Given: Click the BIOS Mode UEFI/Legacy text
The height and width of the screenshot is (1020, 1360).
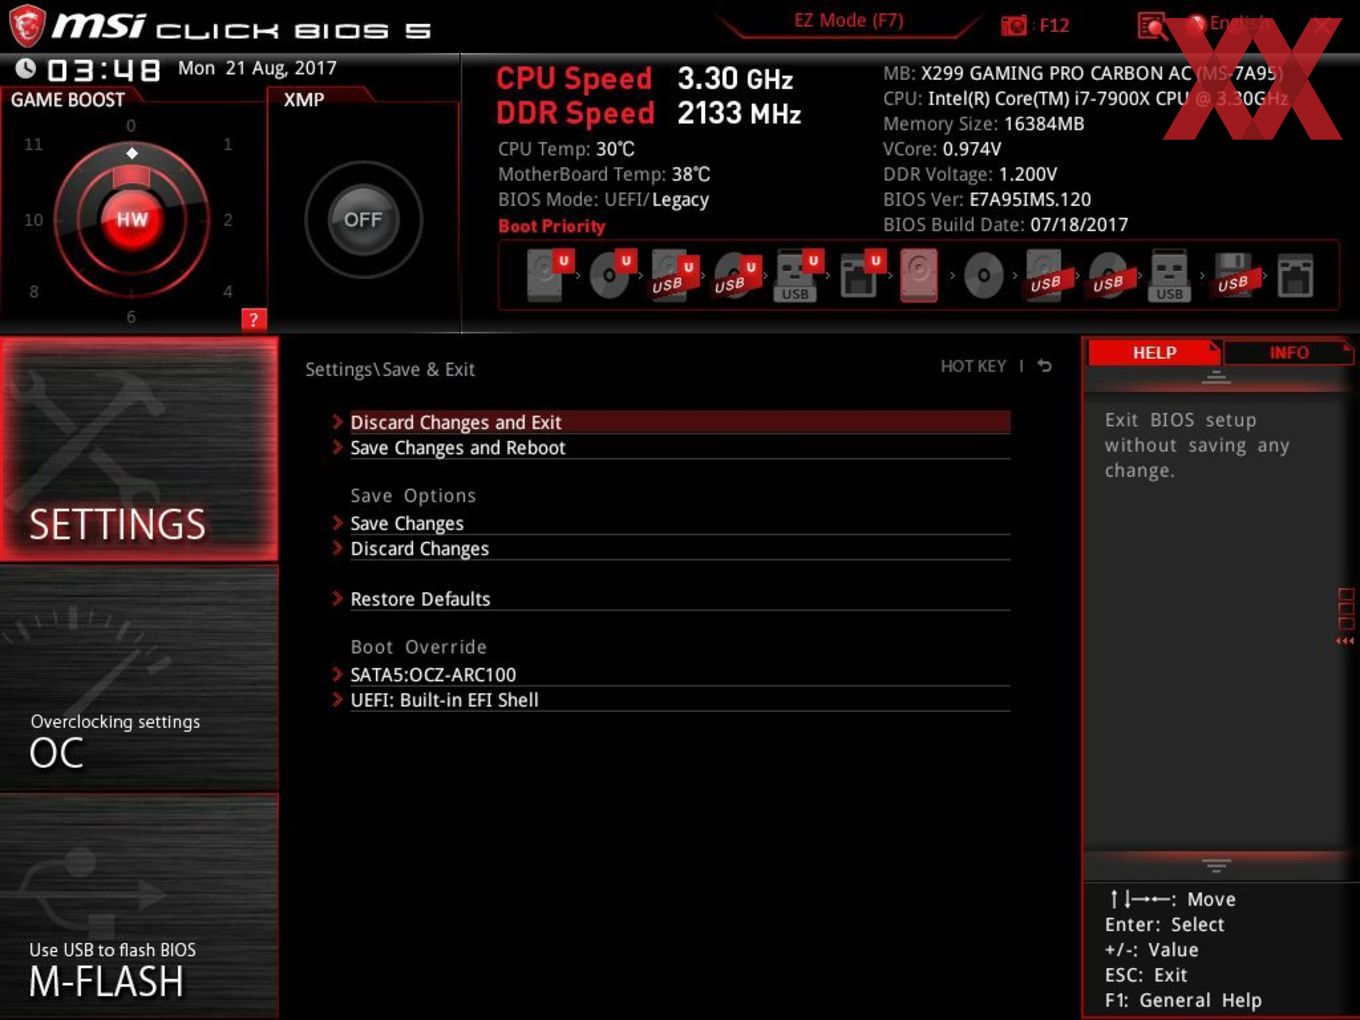Looking at the screenshot, I should click(x=603, y=199).
